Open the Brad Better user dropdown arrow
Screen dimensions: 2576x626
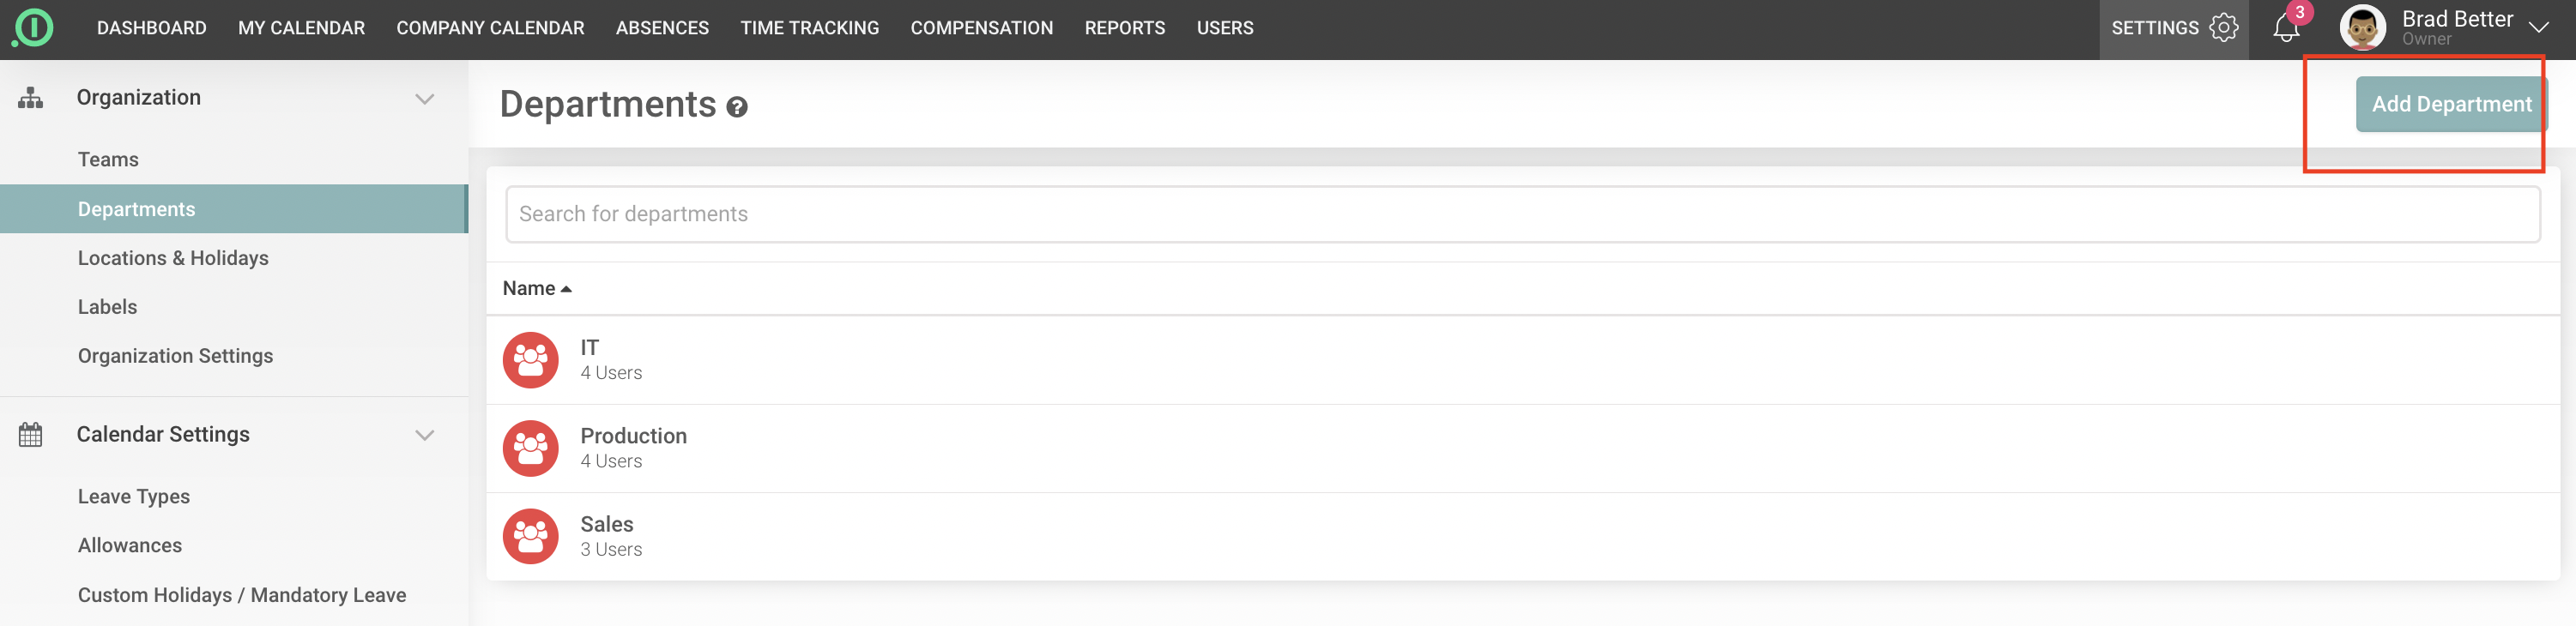point(2538,28)
